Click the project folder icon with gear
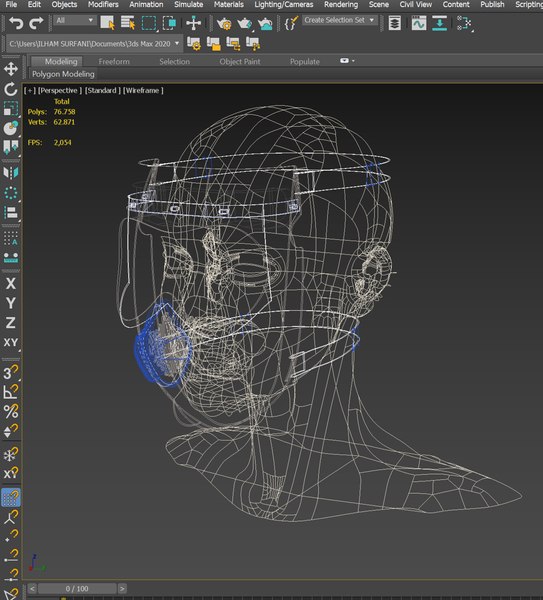This screenshot has width=543, height=600. click(194, 44)
